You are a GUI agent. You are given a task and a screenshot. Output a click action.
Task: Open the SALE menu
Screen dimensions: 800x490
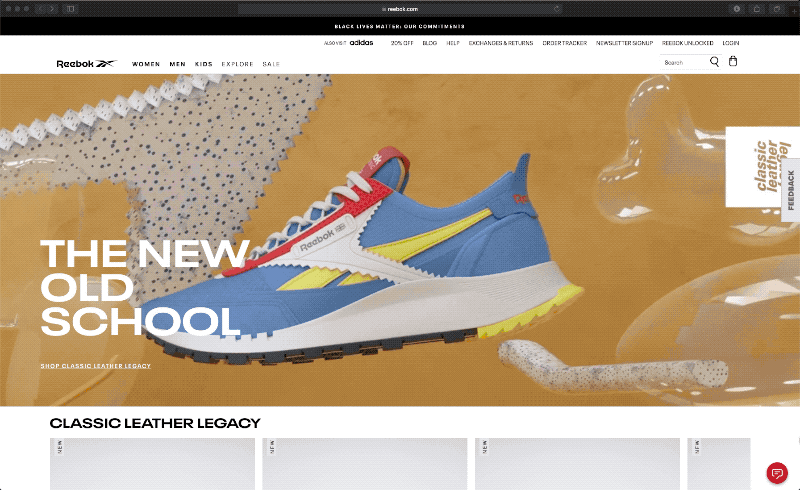(271, 64)
